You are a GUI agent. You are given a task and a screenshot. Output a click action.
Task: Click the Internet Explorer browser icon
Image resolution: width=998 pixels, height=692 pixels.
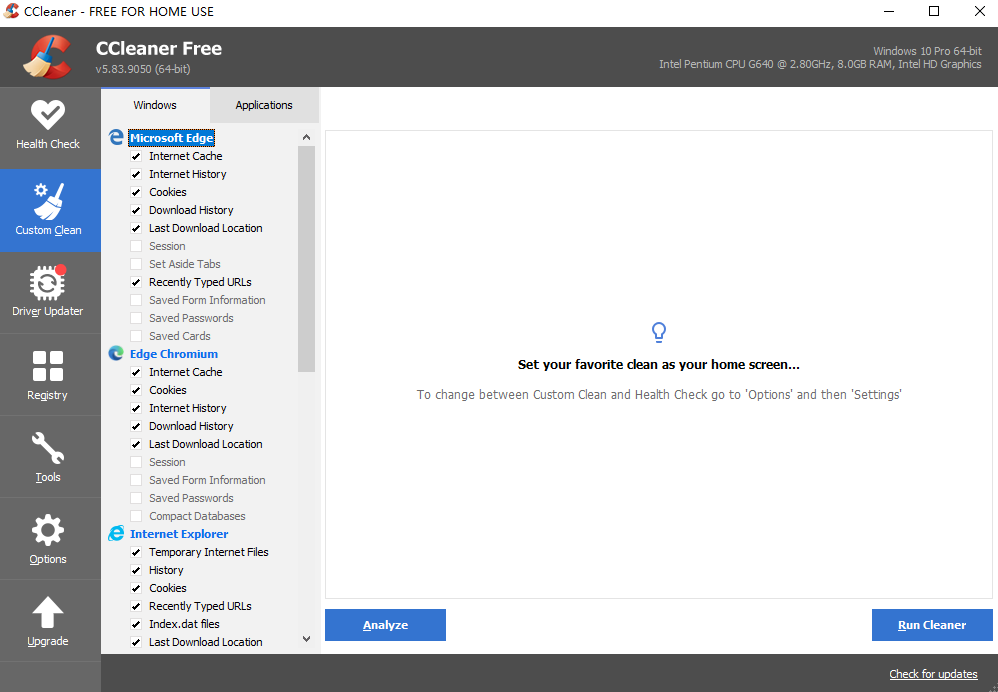(x=117, y=533)
